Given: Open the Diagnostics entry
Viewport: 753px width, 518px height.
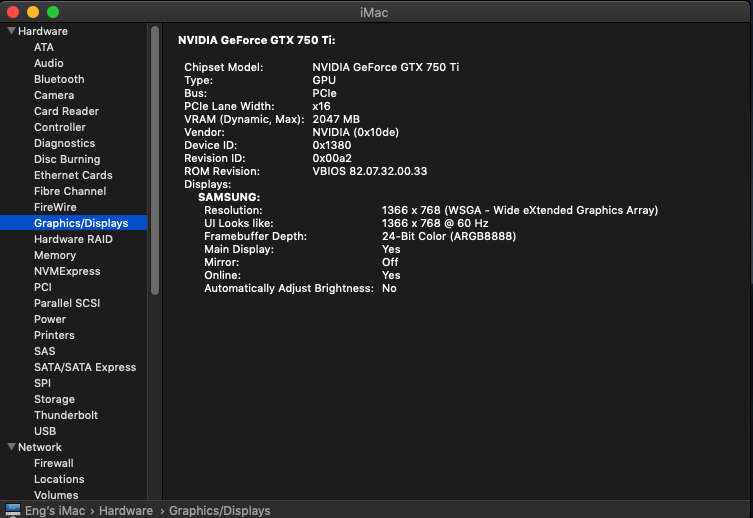Looking at the screenshot, I should (64, 143).
